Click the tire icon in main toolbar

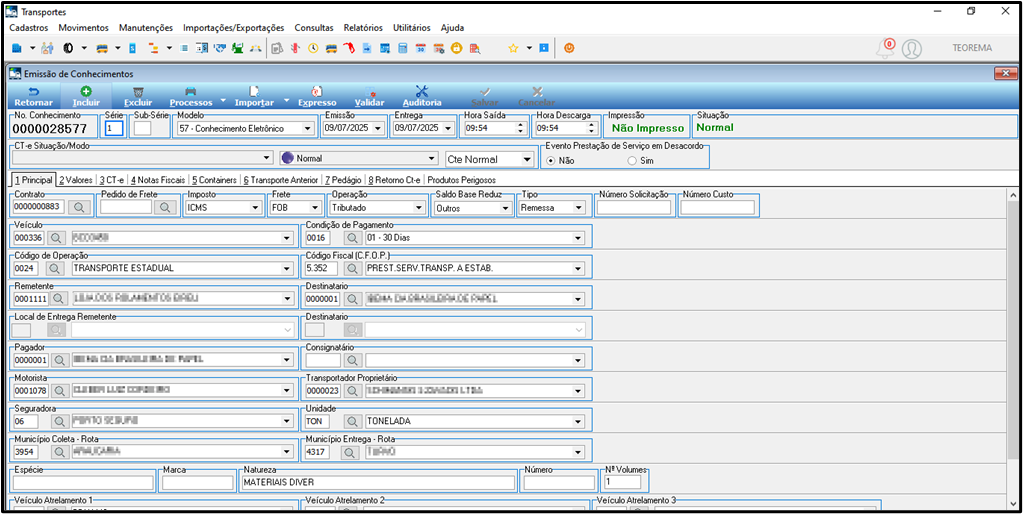pyautogui.click(x=68, y=48)
